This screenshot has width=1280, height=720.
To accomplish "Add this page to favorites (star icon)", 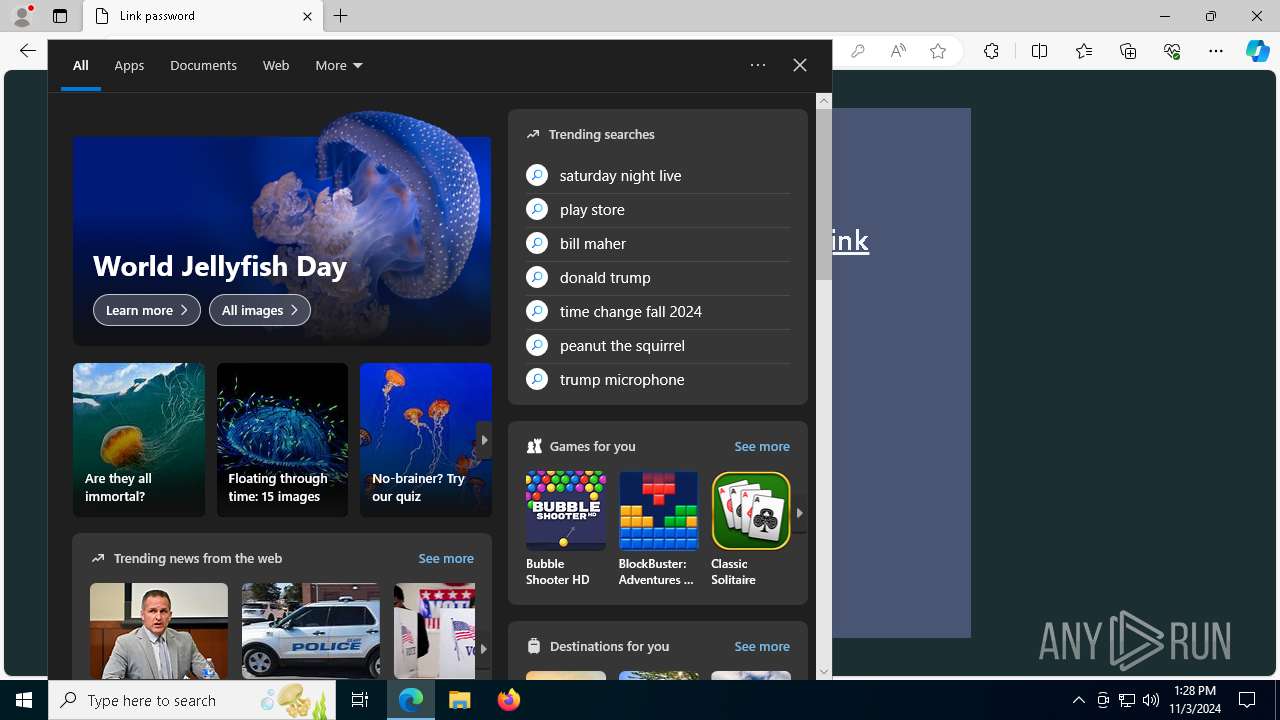I will click(938, 51).
